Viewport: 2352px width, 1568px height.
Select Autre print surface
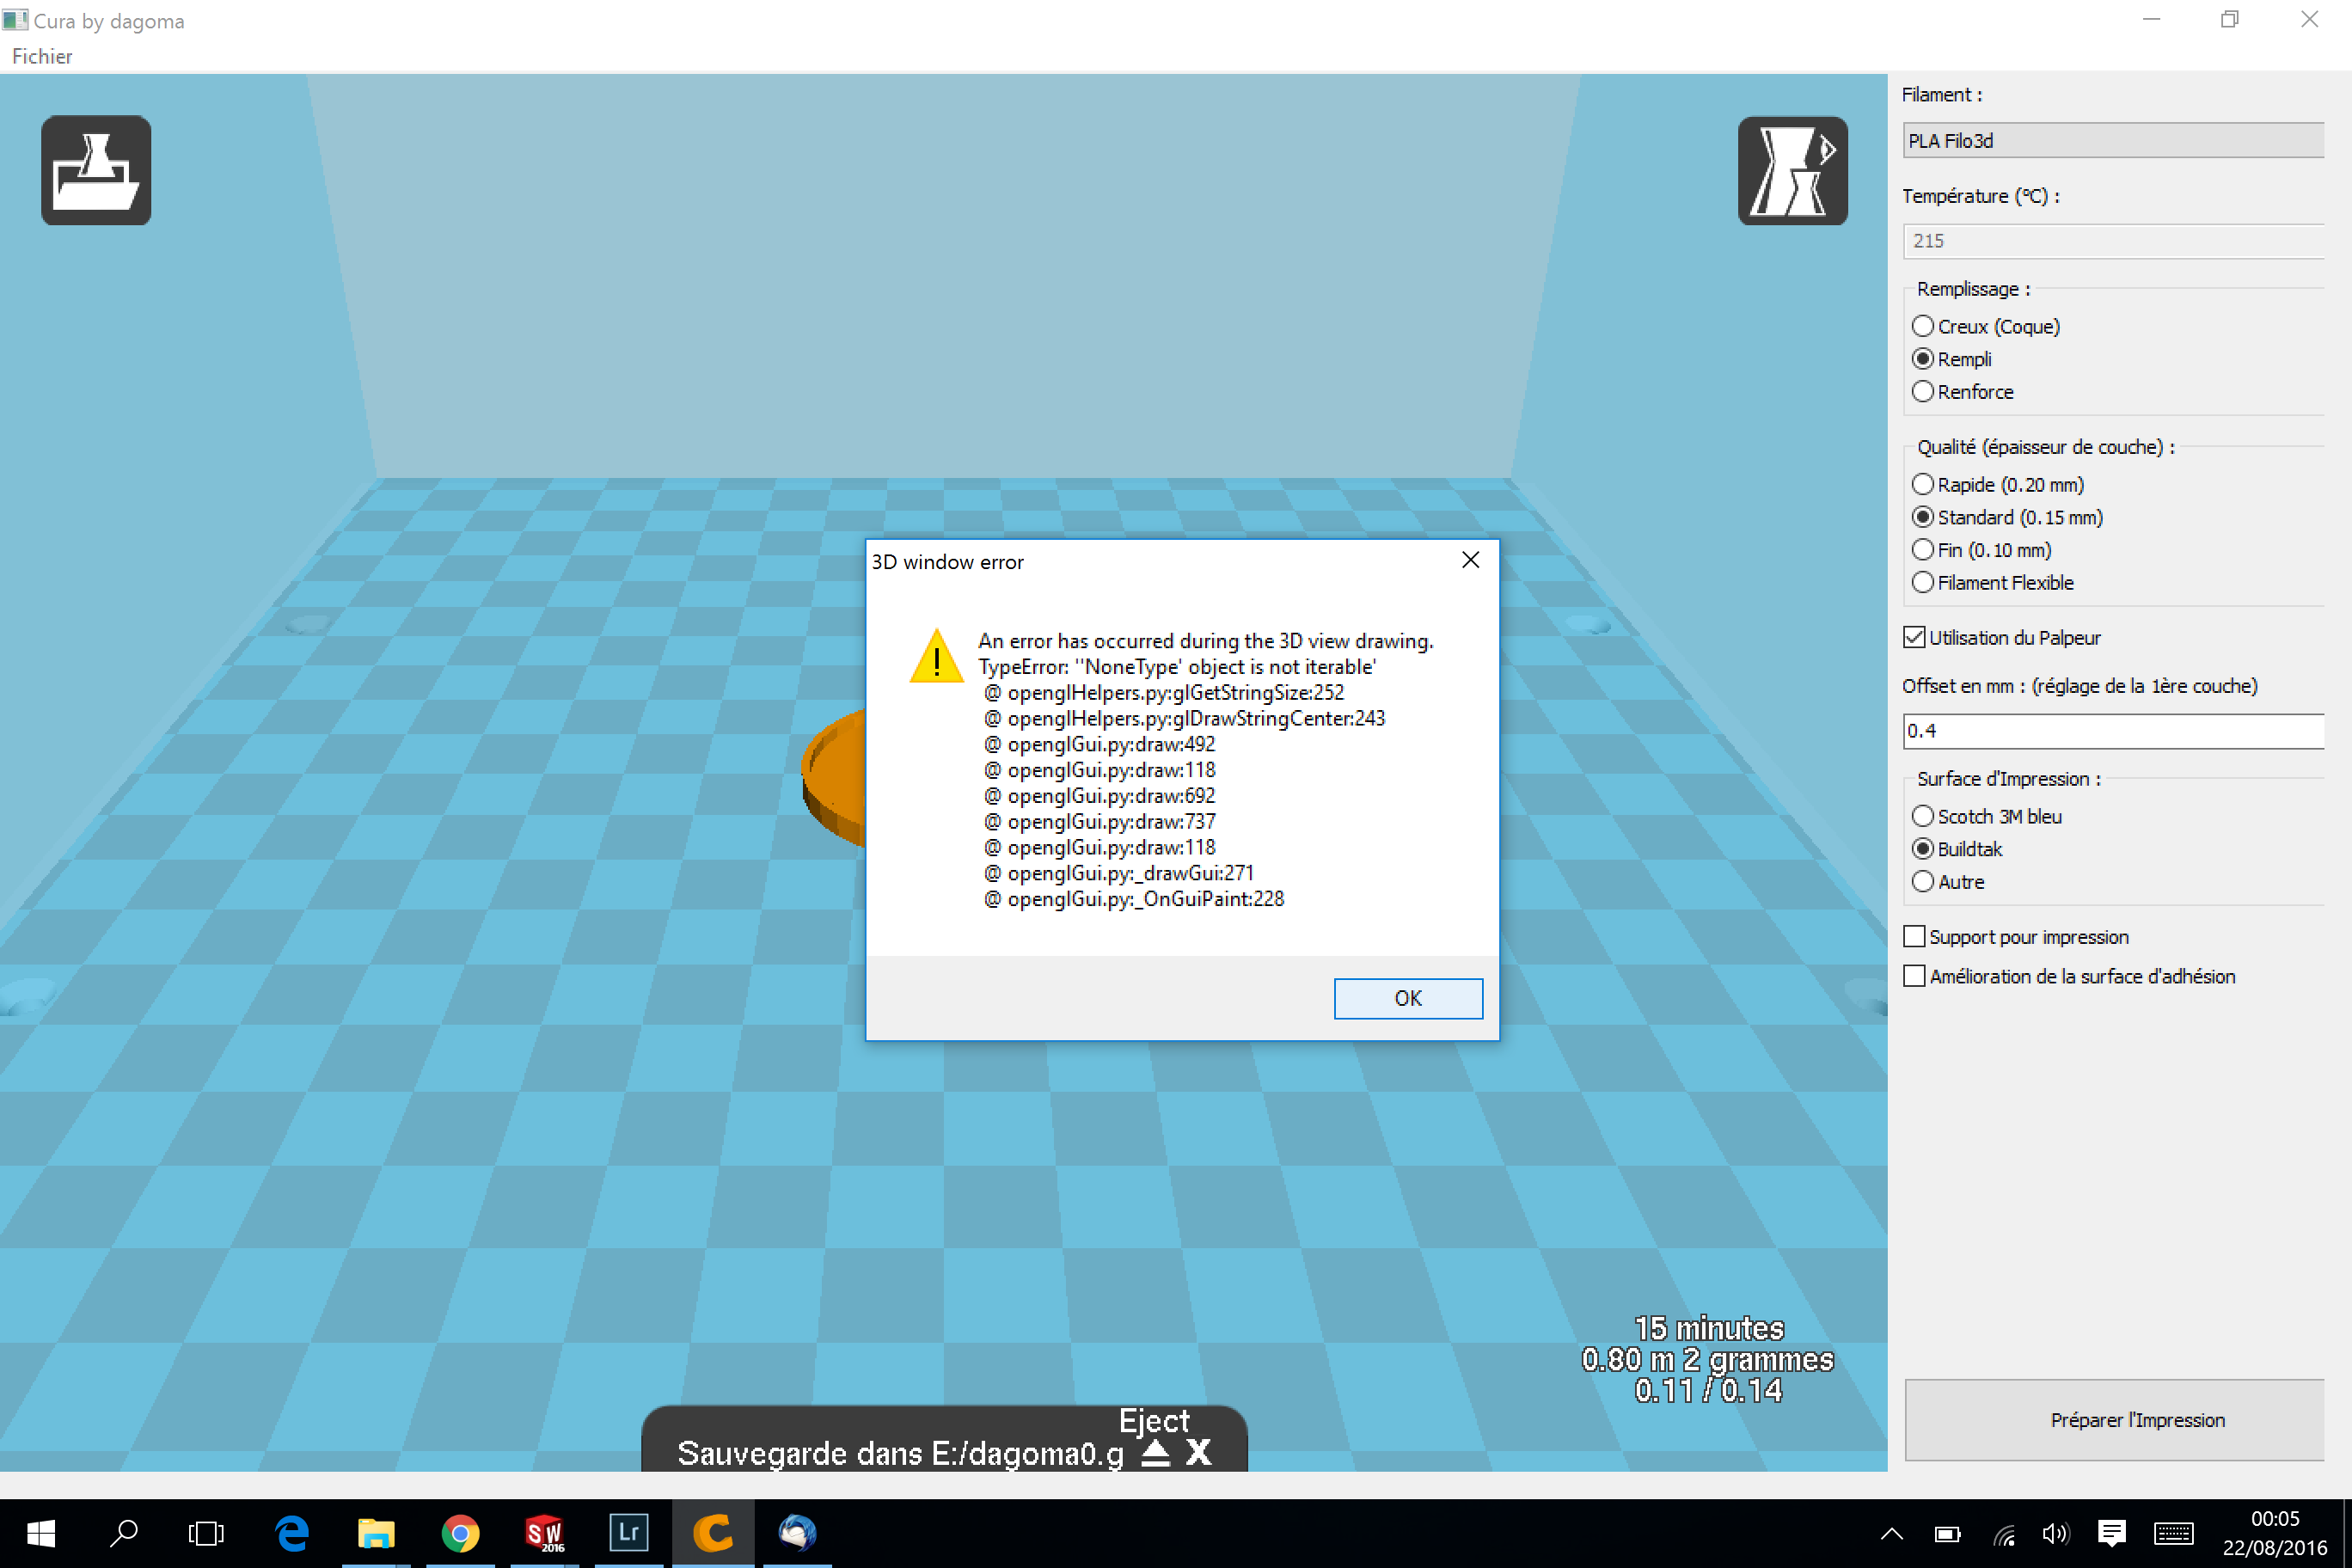(1947, 882)
